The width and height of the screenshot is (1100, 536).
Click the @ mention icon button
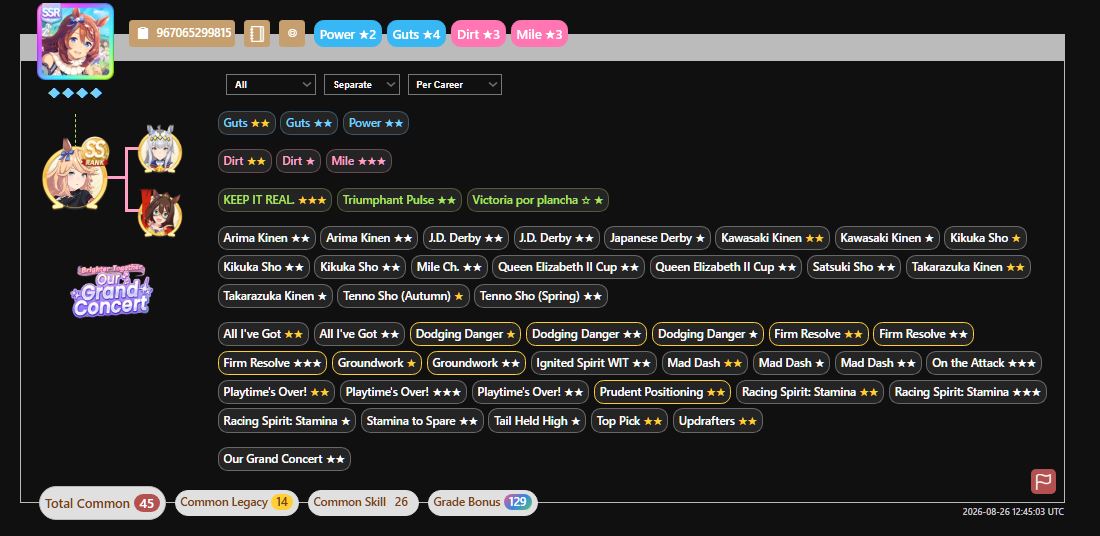(292, 34)
